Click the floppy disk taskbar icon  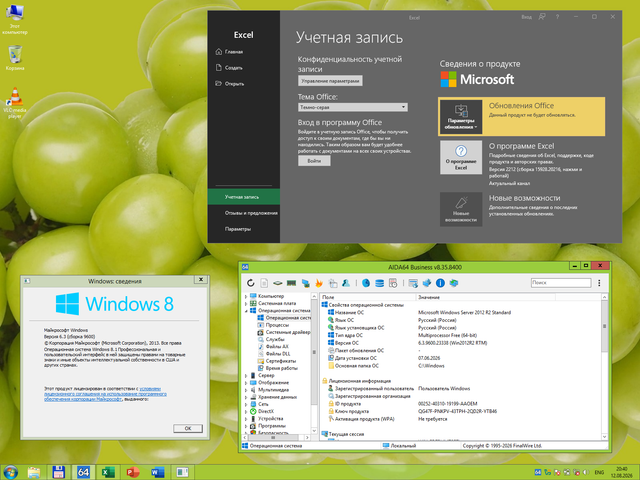[x=58, y=472]
